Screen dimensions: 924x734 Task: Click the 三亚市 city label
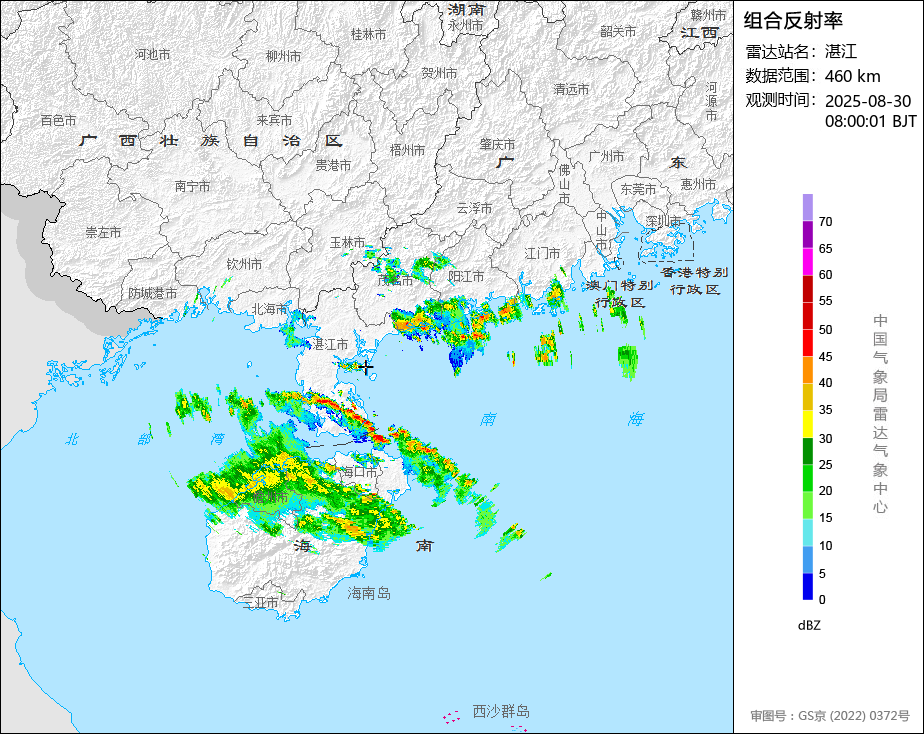260,603
